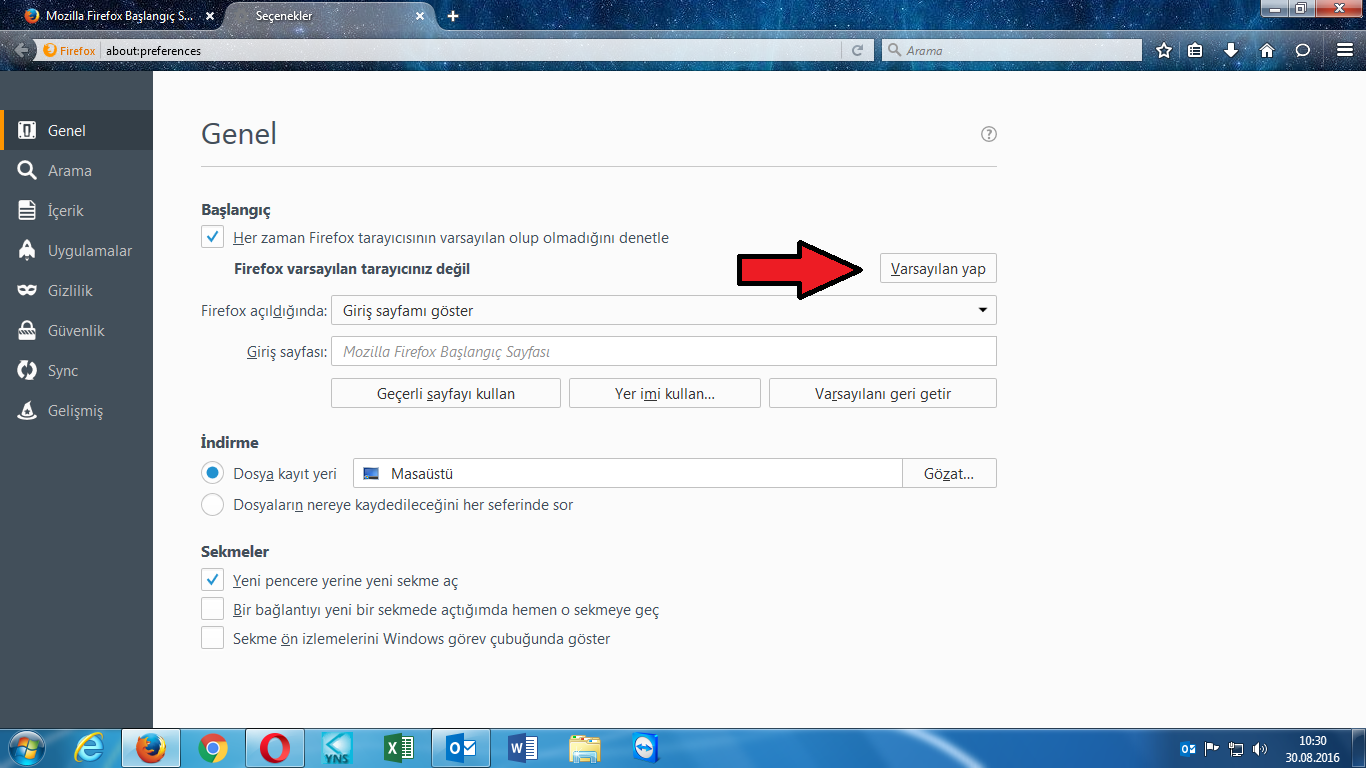Viewport: 1366px width, 768px height.
Task: Open a new tab with plus icon
Action: click(x=453, y=16)
